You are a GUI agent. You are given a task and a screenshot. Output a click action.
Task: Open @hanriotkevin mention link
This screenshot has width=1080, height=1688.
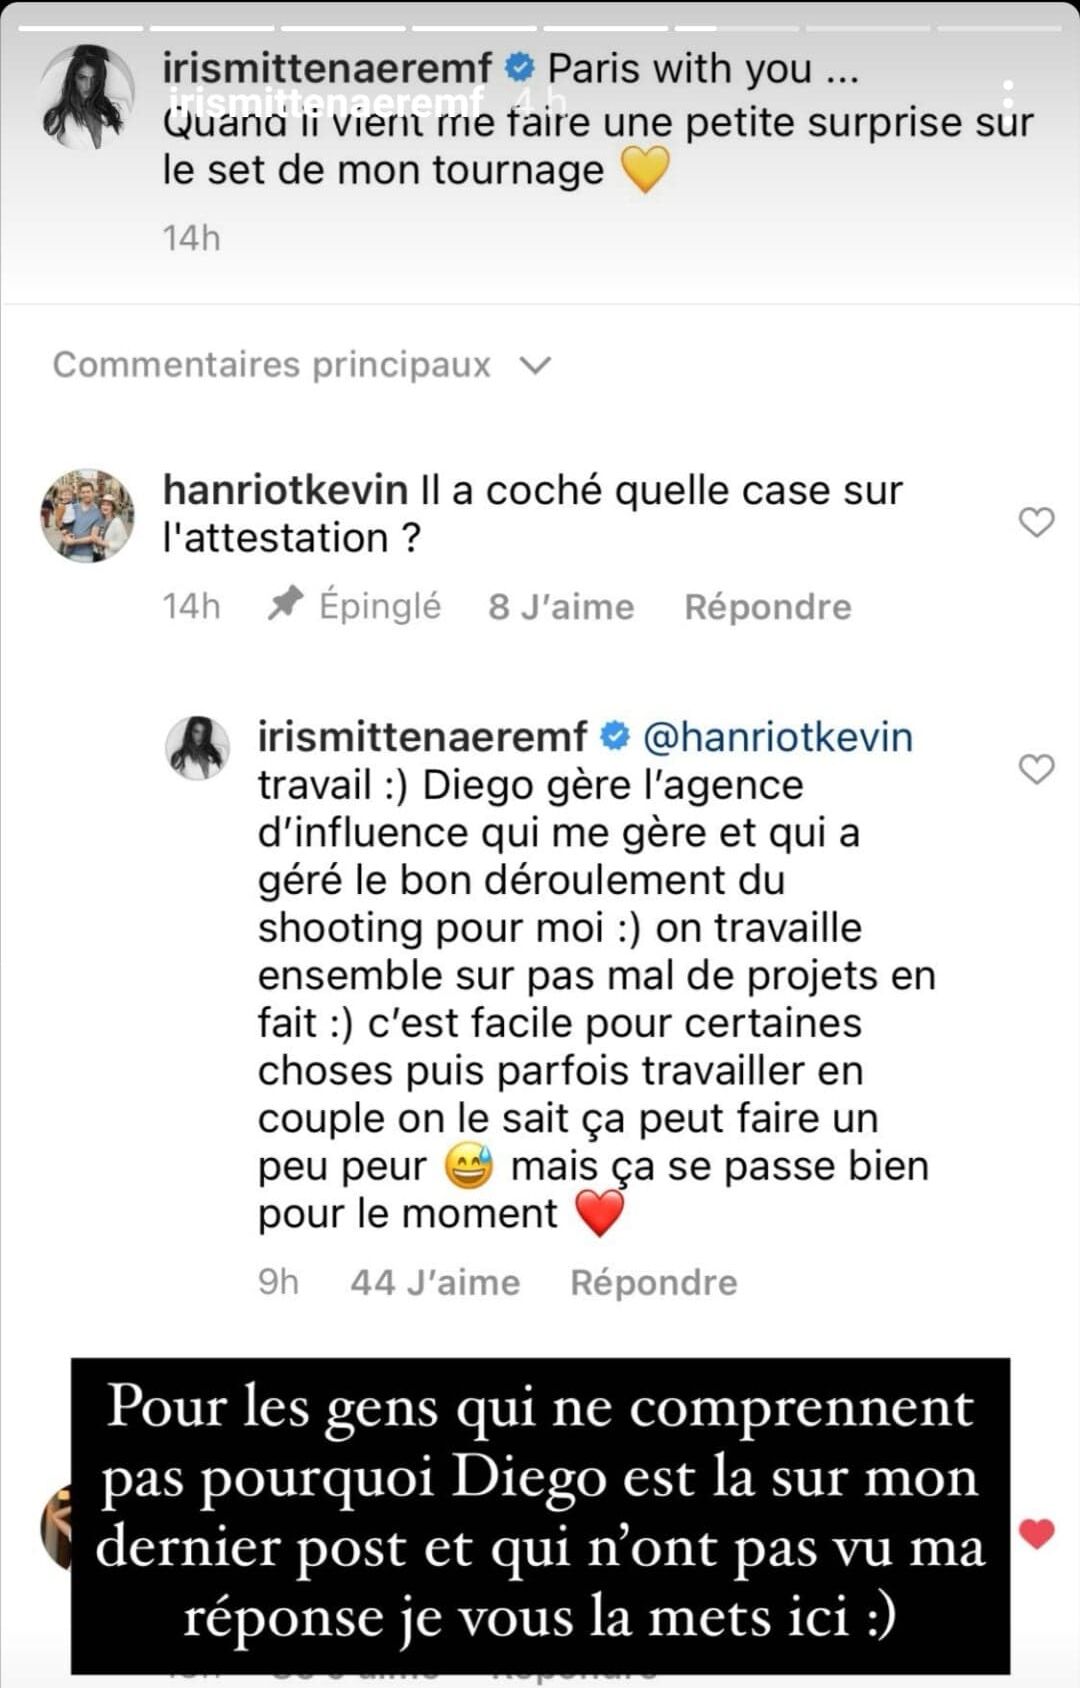coord(777,738)
